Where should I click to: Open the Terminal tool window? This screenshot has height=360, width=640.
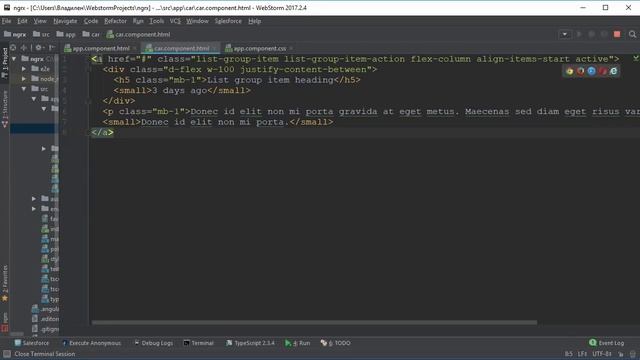pyautogui.click(x=198, y=343)
